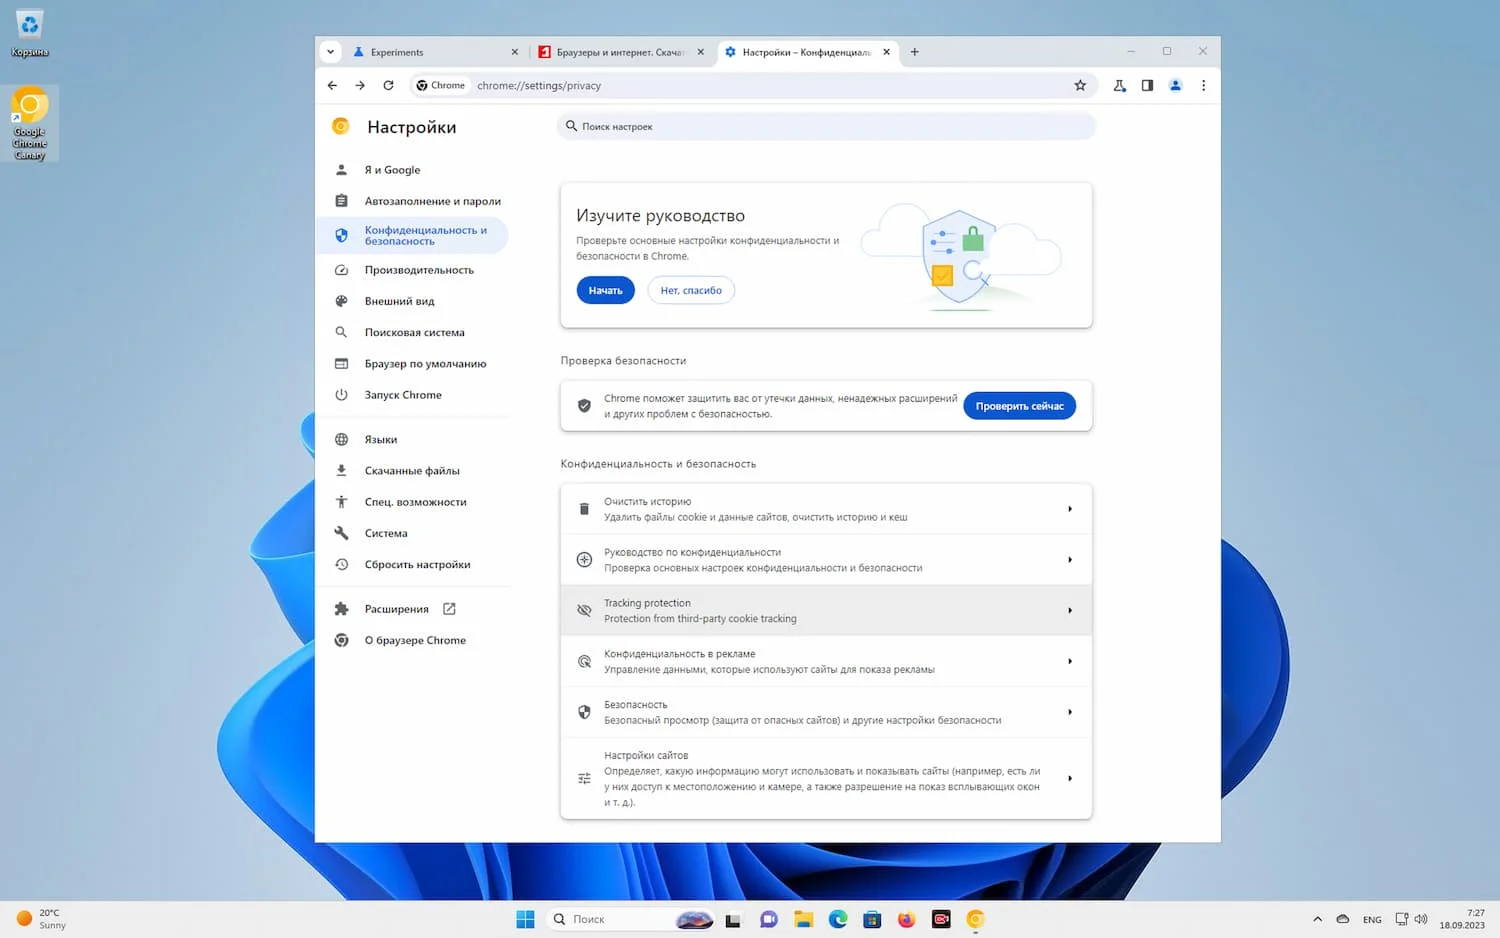This screenshot has width=1500, height=938.
Task: Open a new tab with plus button
Action: 914,52
